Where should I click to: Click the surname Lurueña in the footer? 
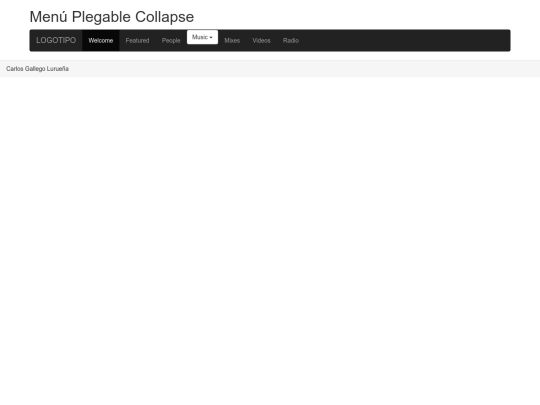[58, 69]
